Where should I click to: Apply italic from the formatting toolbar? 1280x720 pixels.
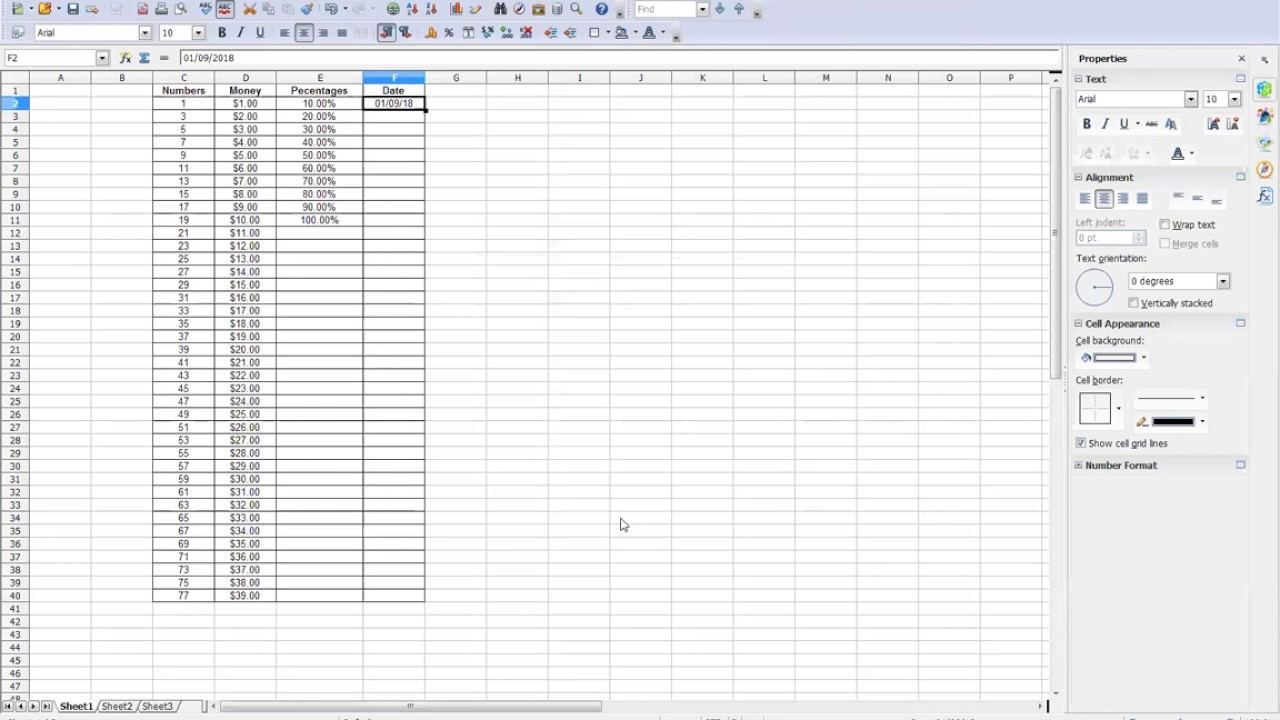click(x=241, y=33)
